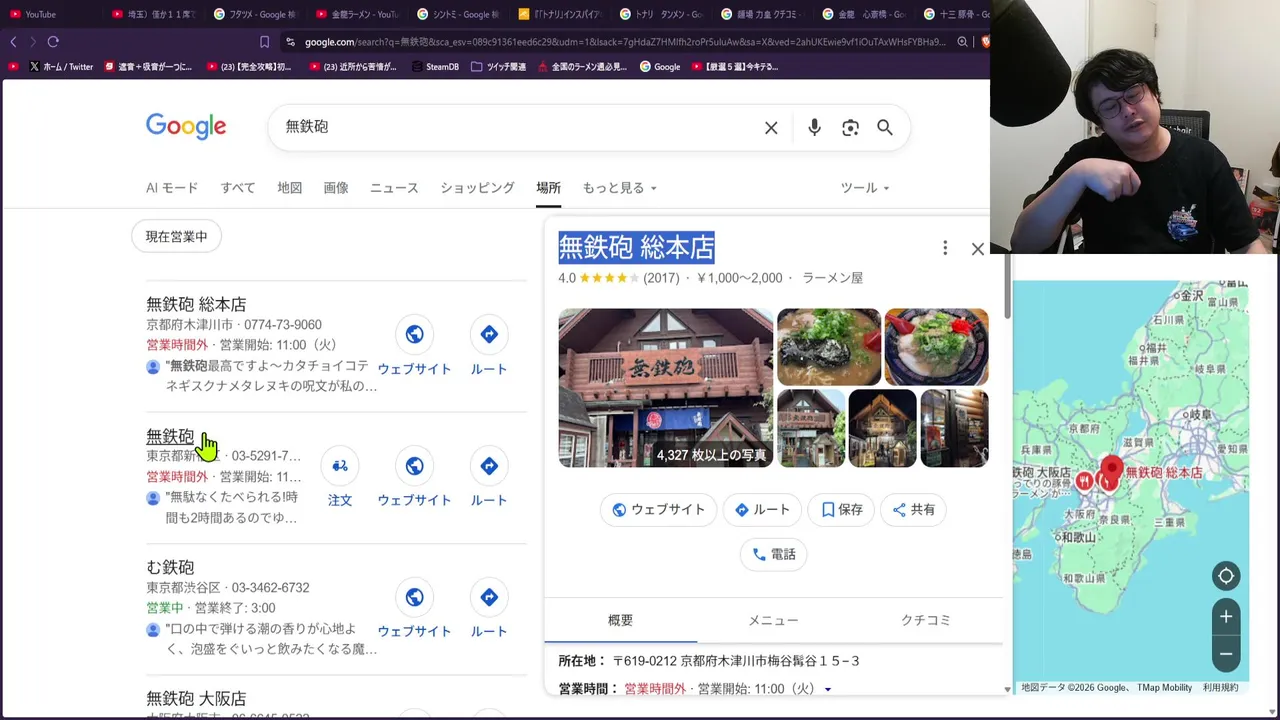Switch to 地図 search tab
Viewport: 1280px width, 720px height.
click(x=290, y=188)
